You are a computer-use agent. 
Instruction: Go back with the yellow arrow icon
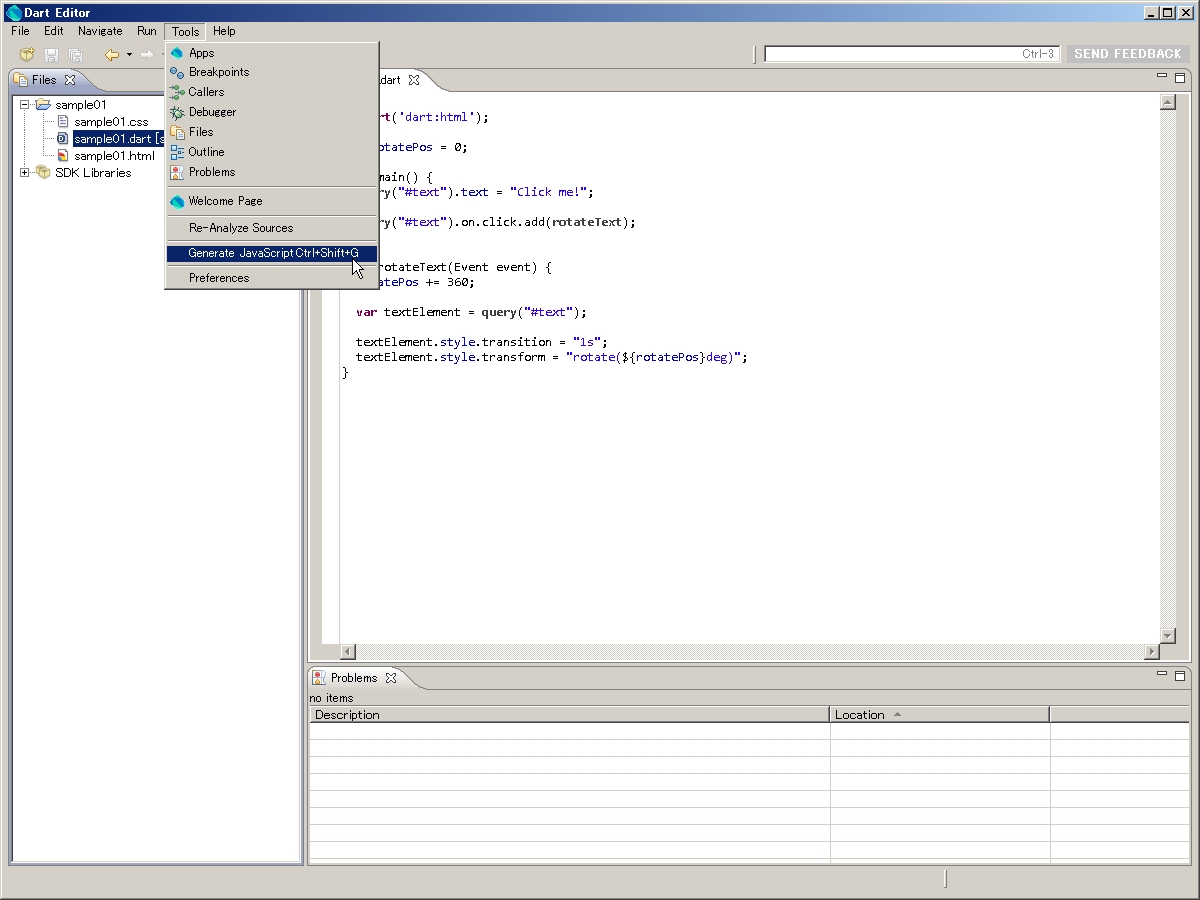tap(112, 55)
